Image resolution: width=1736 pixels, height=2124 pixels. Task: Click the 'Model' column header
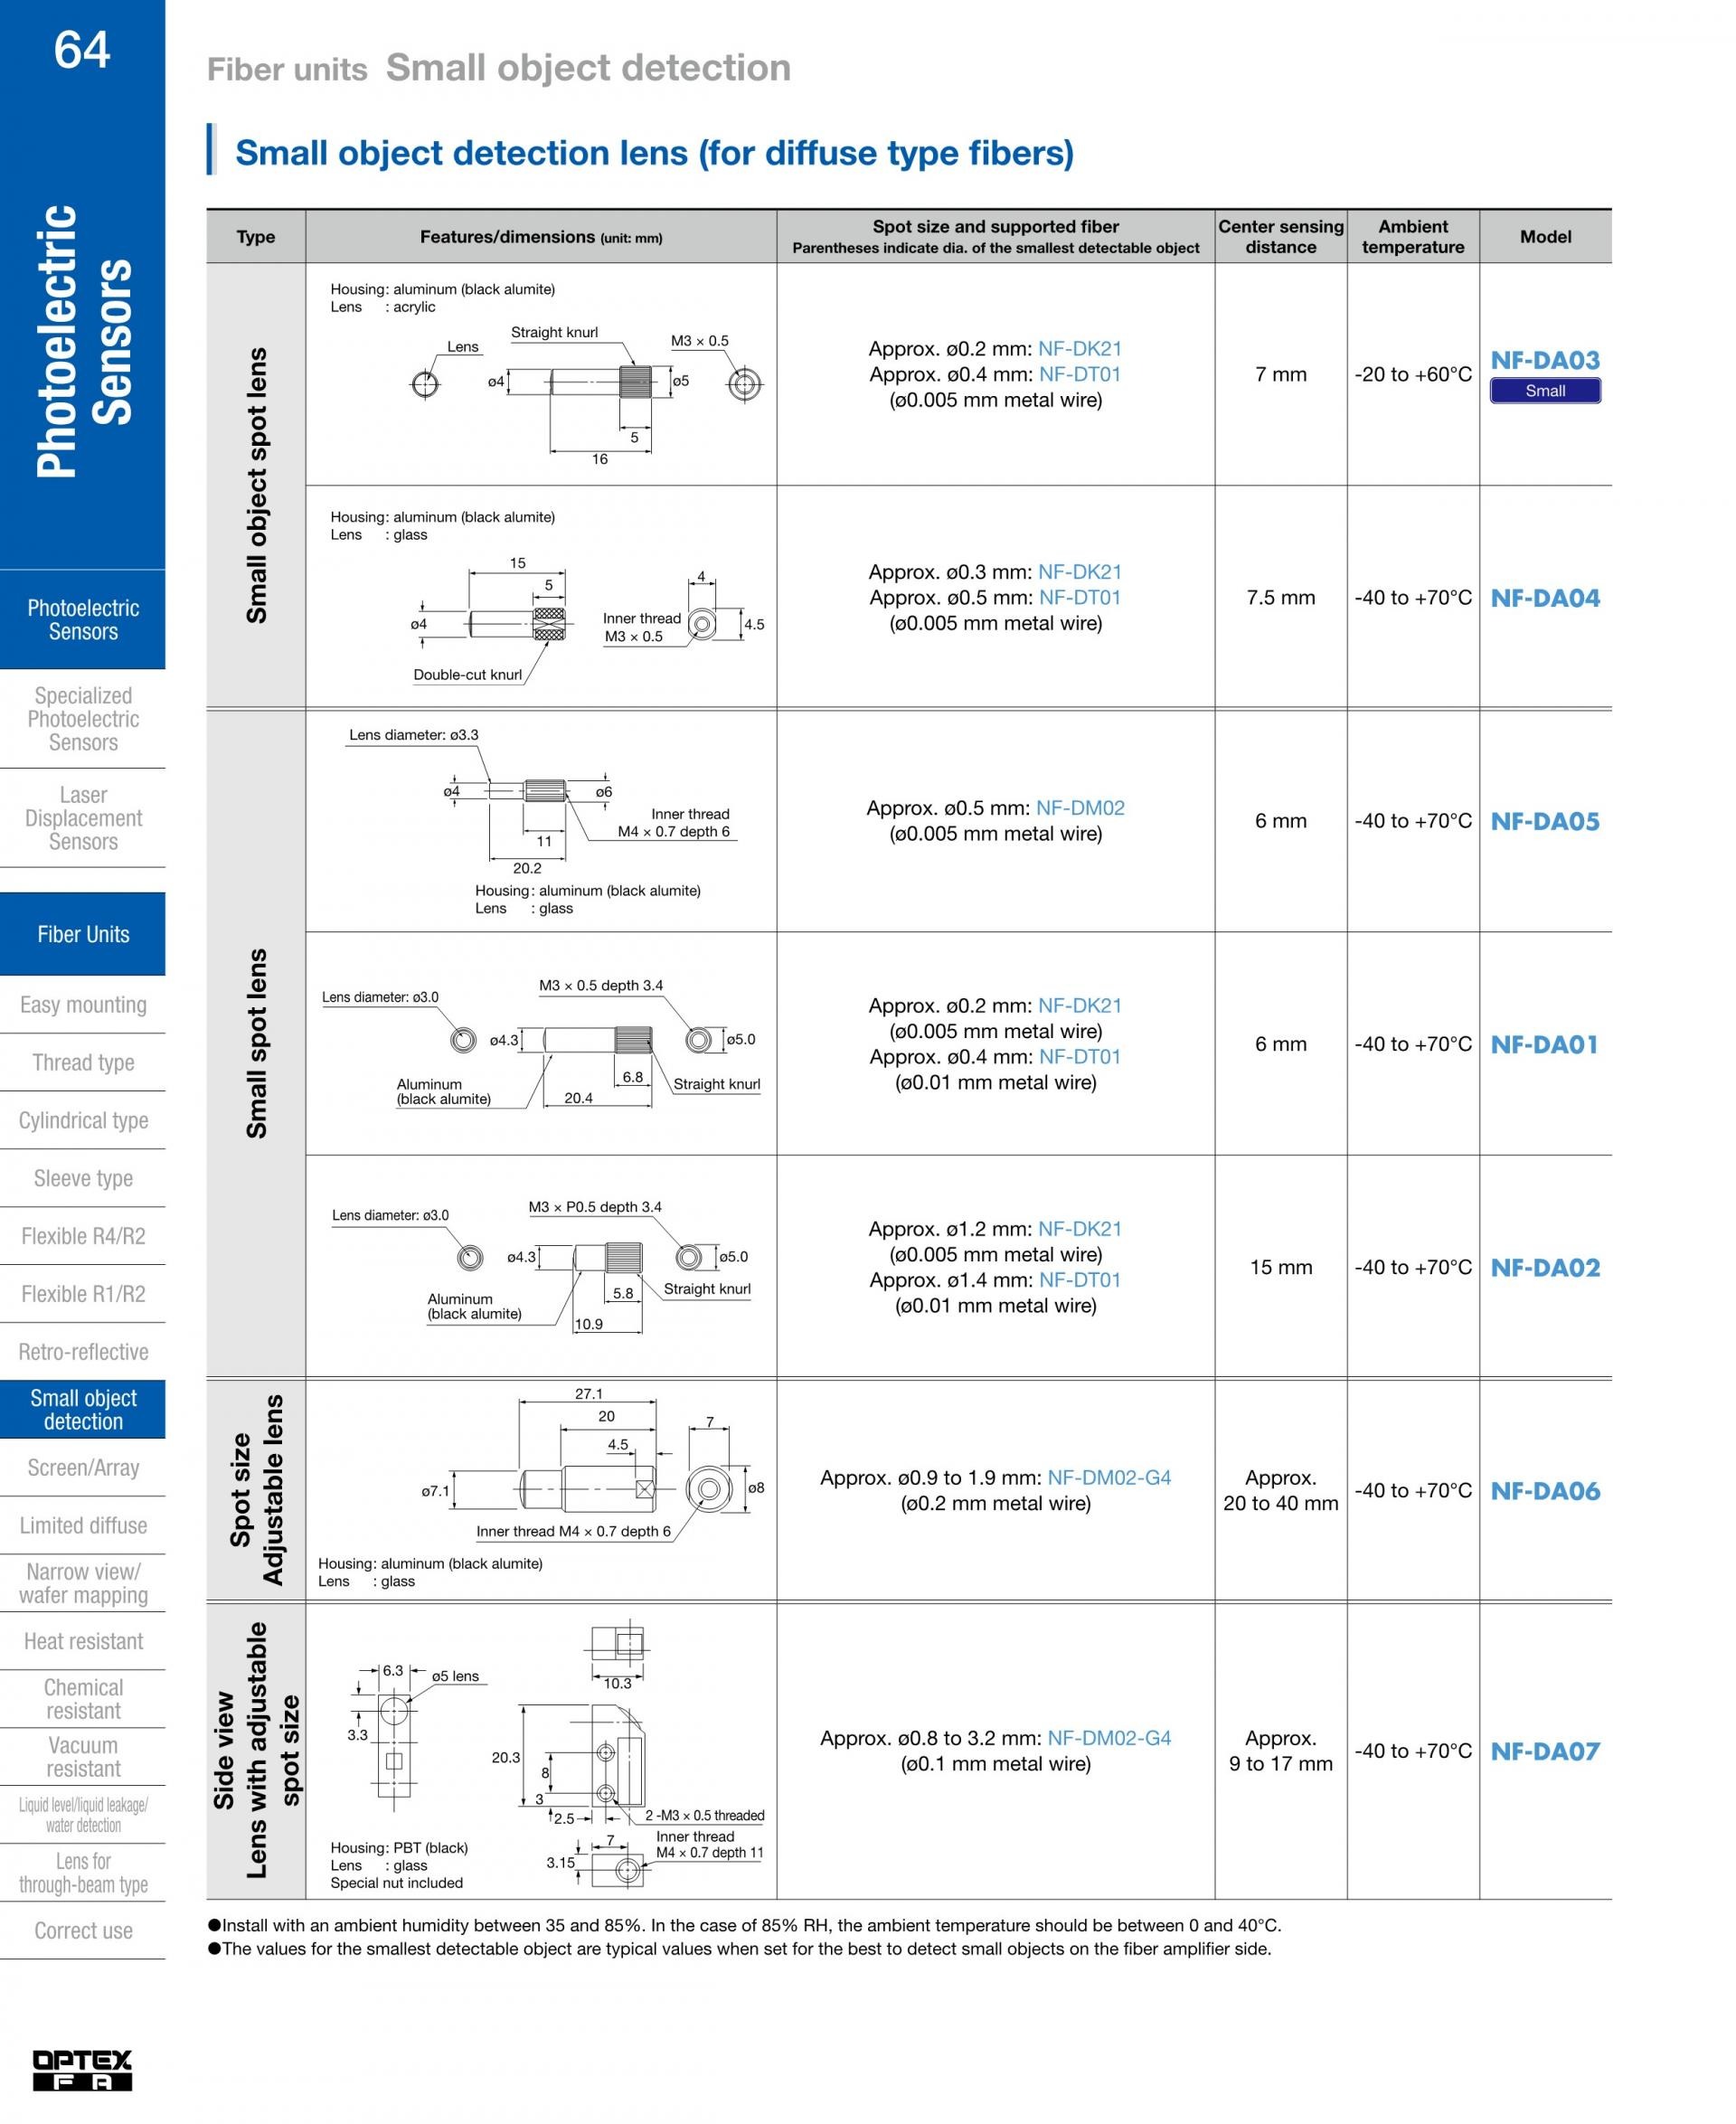[1545, 237]
